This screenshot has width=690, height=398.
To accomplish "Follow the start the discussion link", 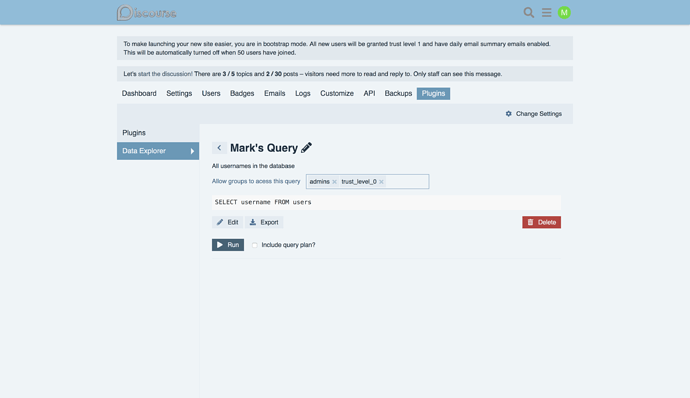I will point(165,74).
